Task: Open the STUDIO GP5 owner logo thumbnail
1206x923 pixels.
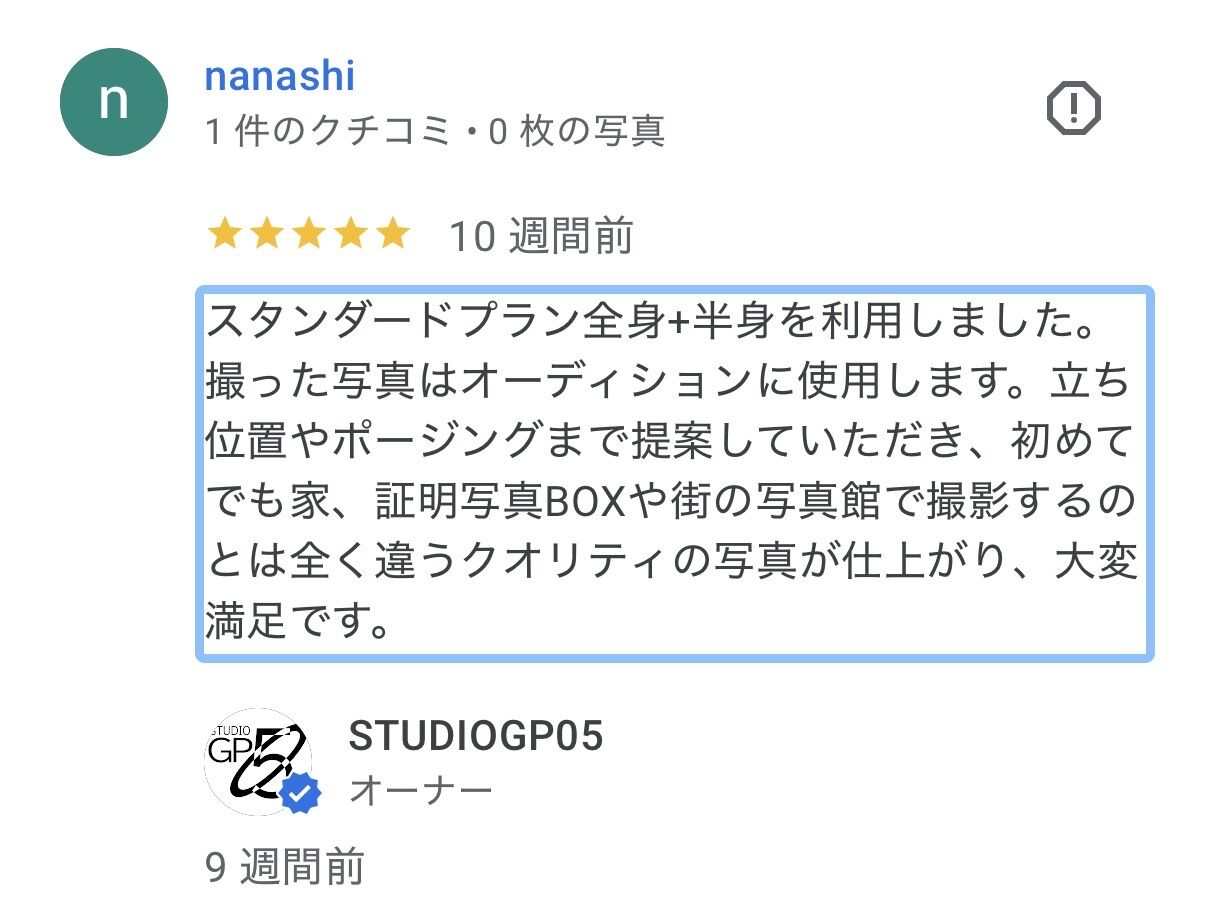Action: click(x=257, y=762)
